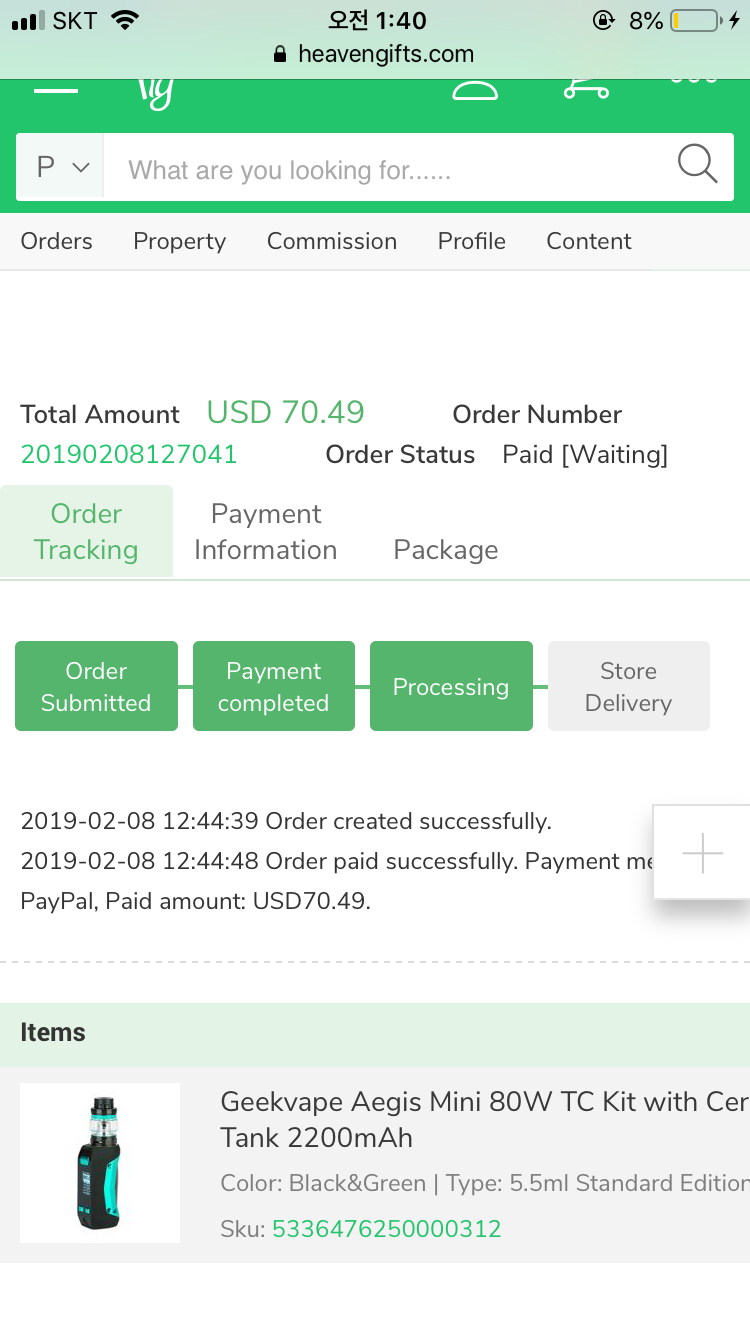The image size is (750, 1334).
Task: Open the Geekvape Aegis Mini product thumbnail
Action: coord(100,1163)
